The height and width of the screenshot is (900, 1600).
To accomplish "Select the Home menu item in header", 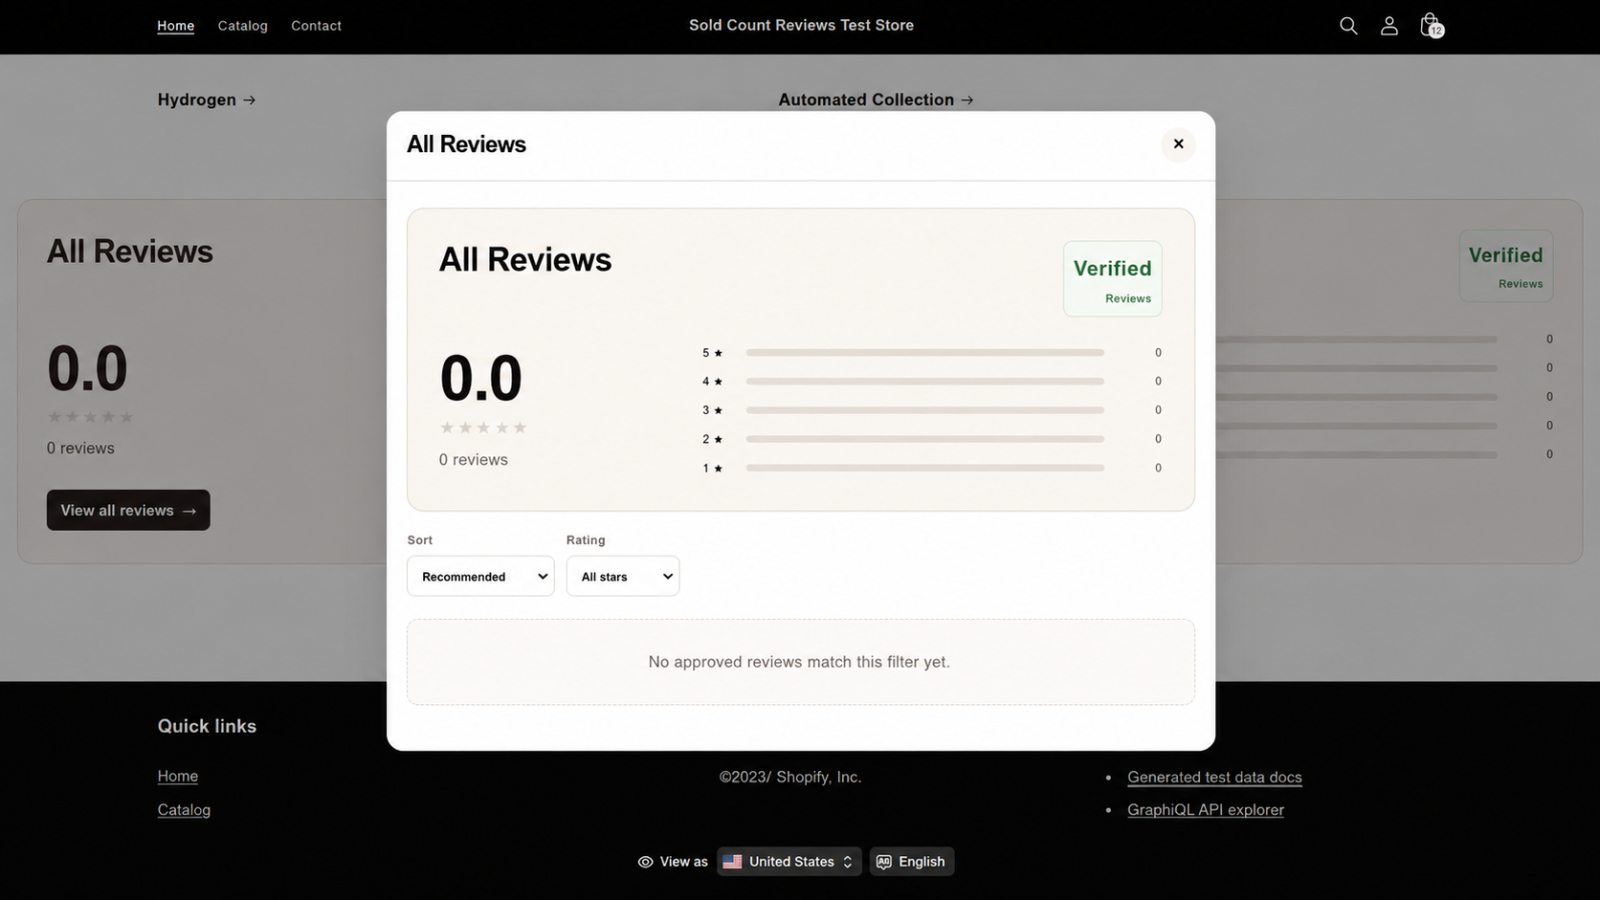I will point(176,26).
